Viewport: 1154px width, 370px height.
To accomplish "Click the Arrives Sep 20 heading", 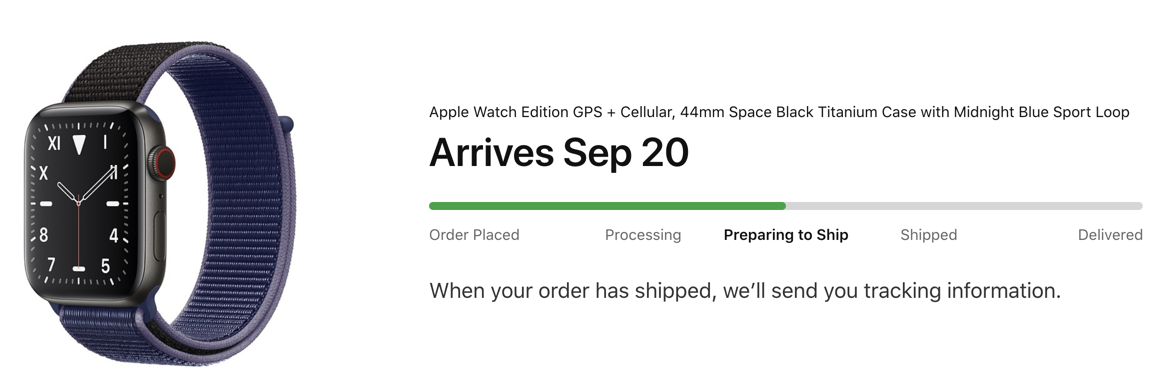I will 559,153.
